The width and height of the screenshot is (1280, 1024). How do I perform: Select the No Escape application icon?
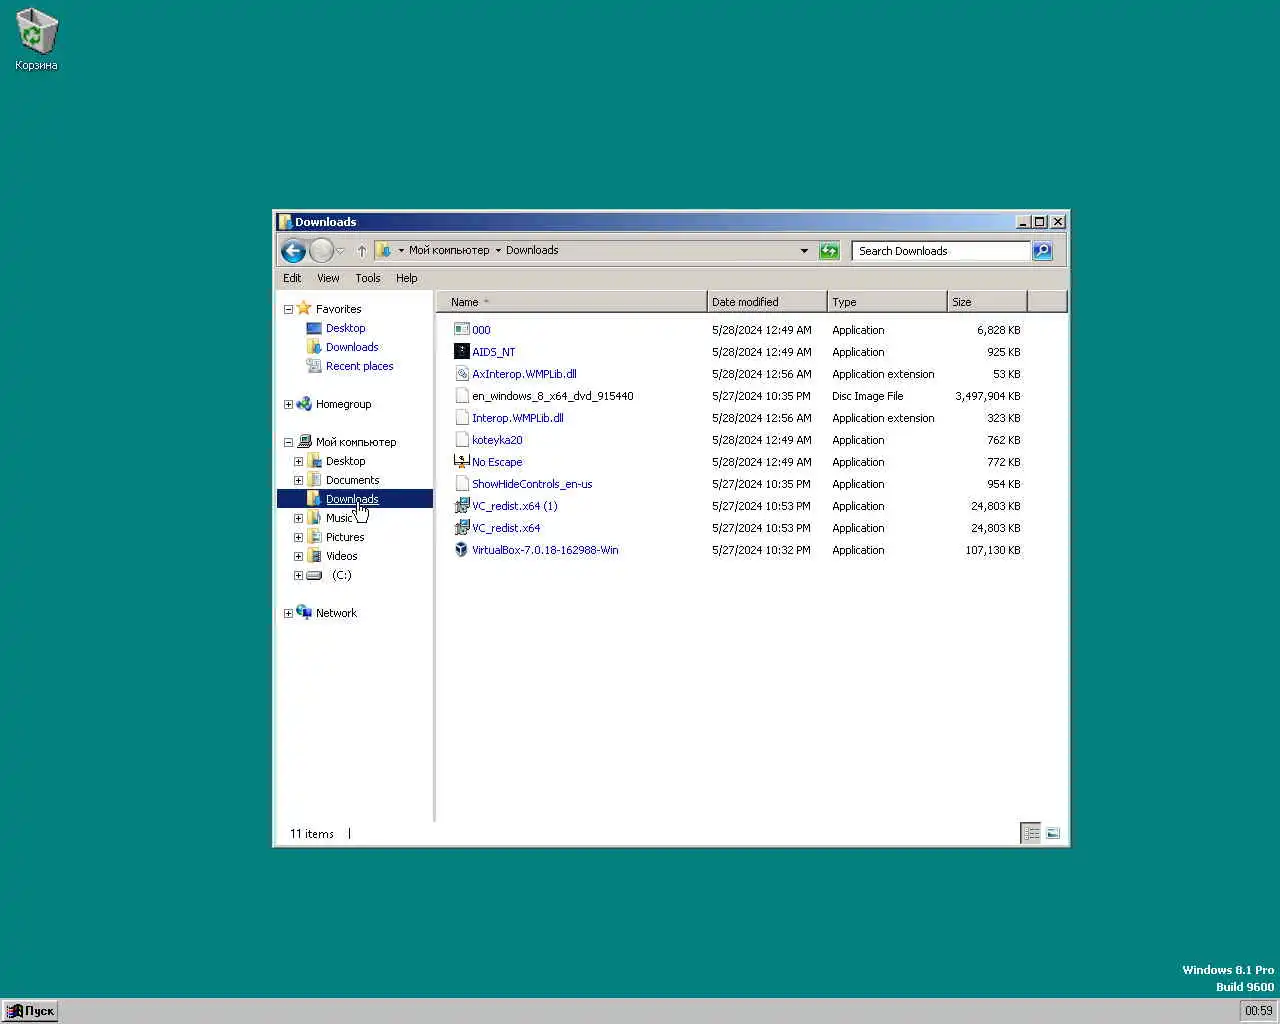461,462
